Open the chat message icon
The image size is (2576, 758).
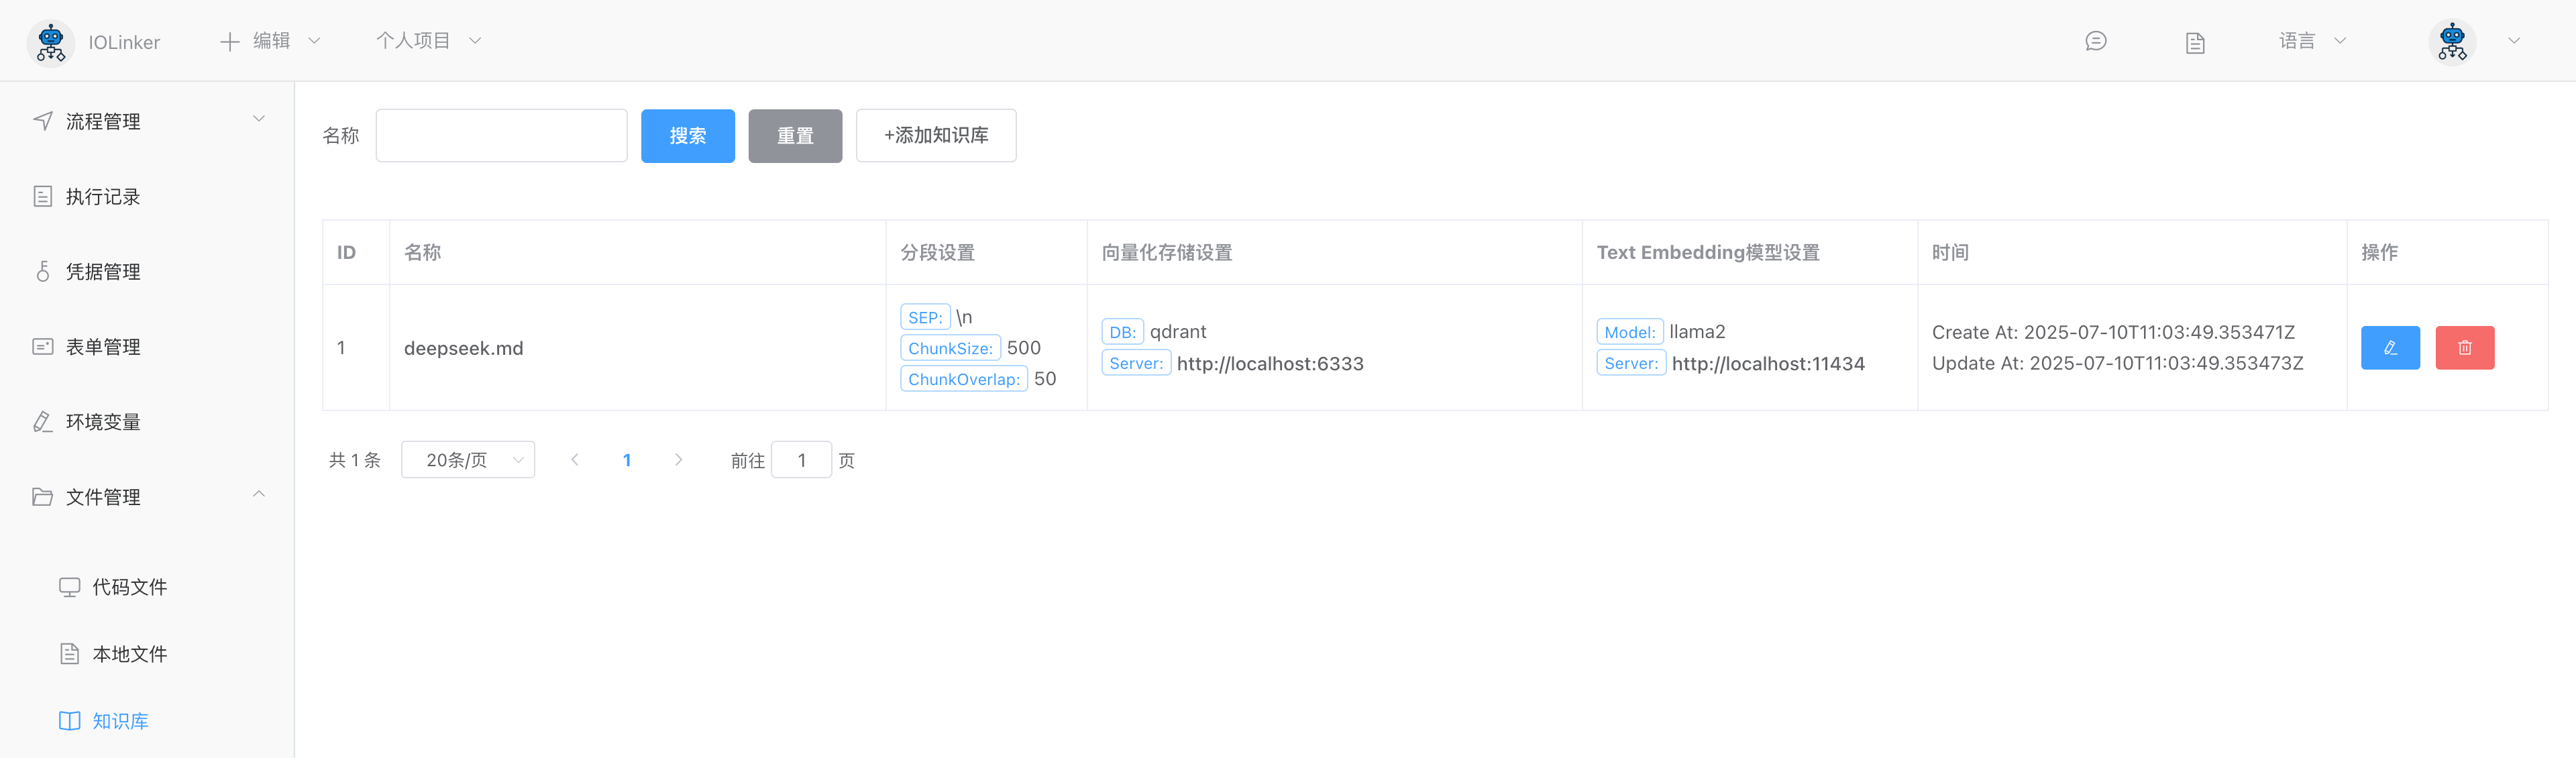pyautogui.click(x=2095, y=41)
